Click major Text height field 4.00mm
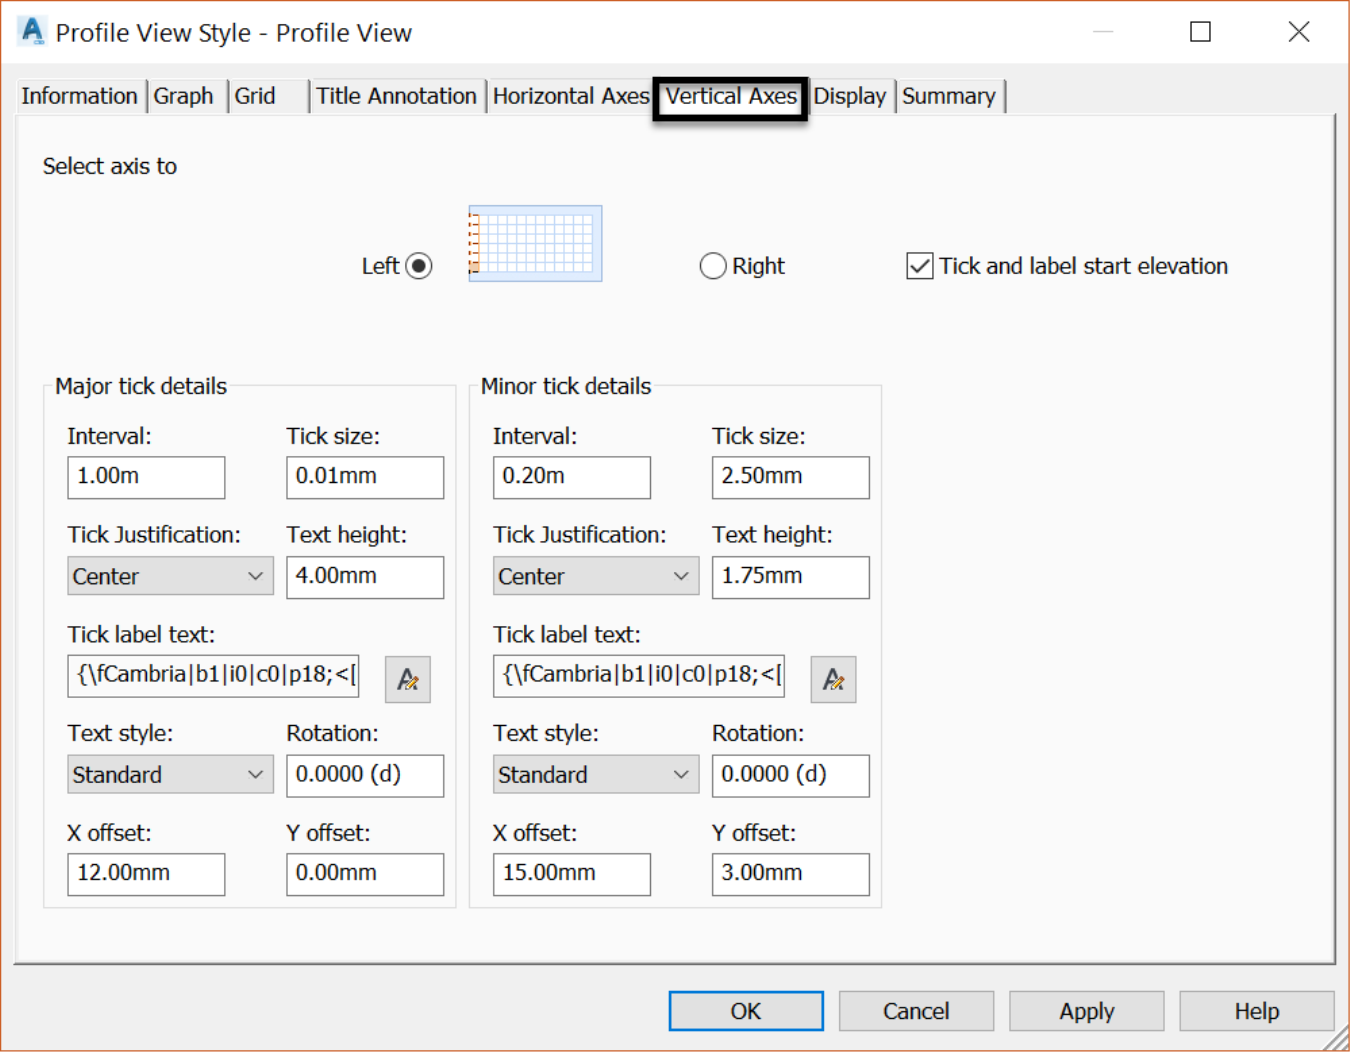This screenshot has width=1350, height=1052. click(x=365, y=577)
